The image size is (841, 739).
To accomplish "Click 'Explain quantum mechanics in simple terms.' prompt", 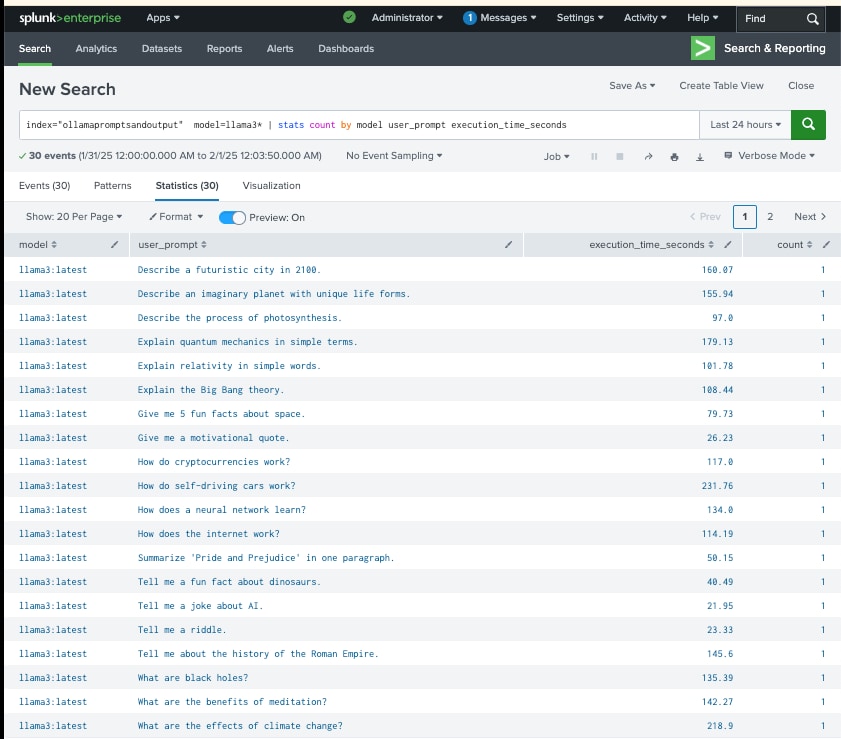I will tap(247, 342).
